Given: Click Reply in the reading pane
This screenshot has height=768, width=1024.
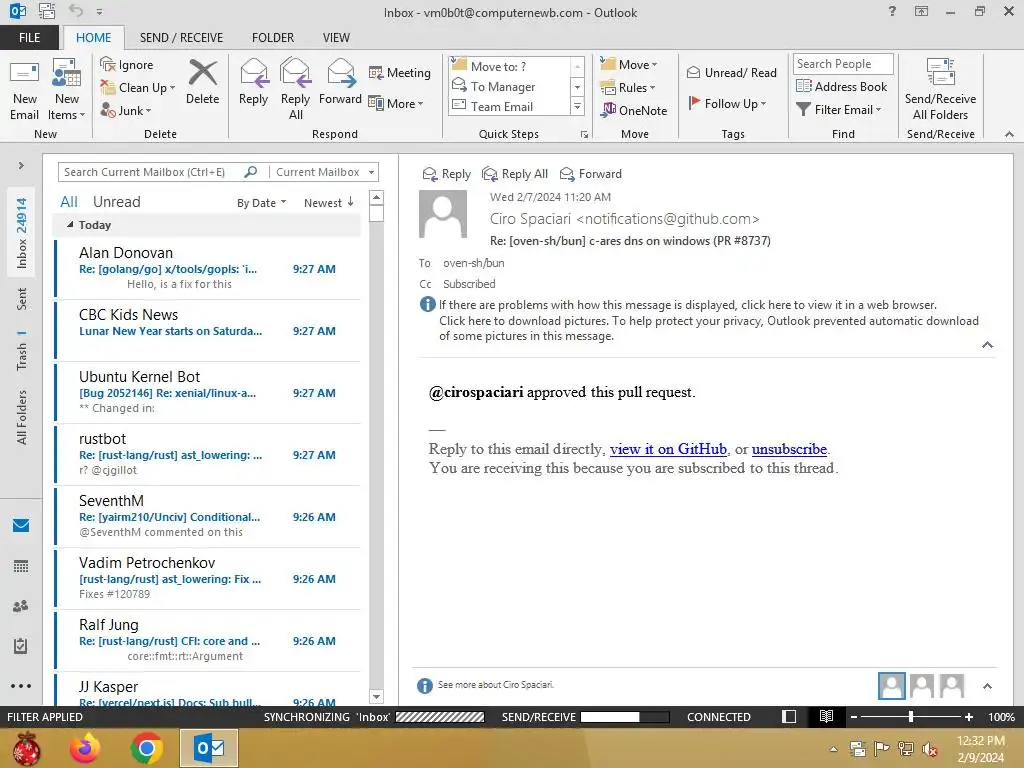Looking at the screenshot, I should (447, 174).
